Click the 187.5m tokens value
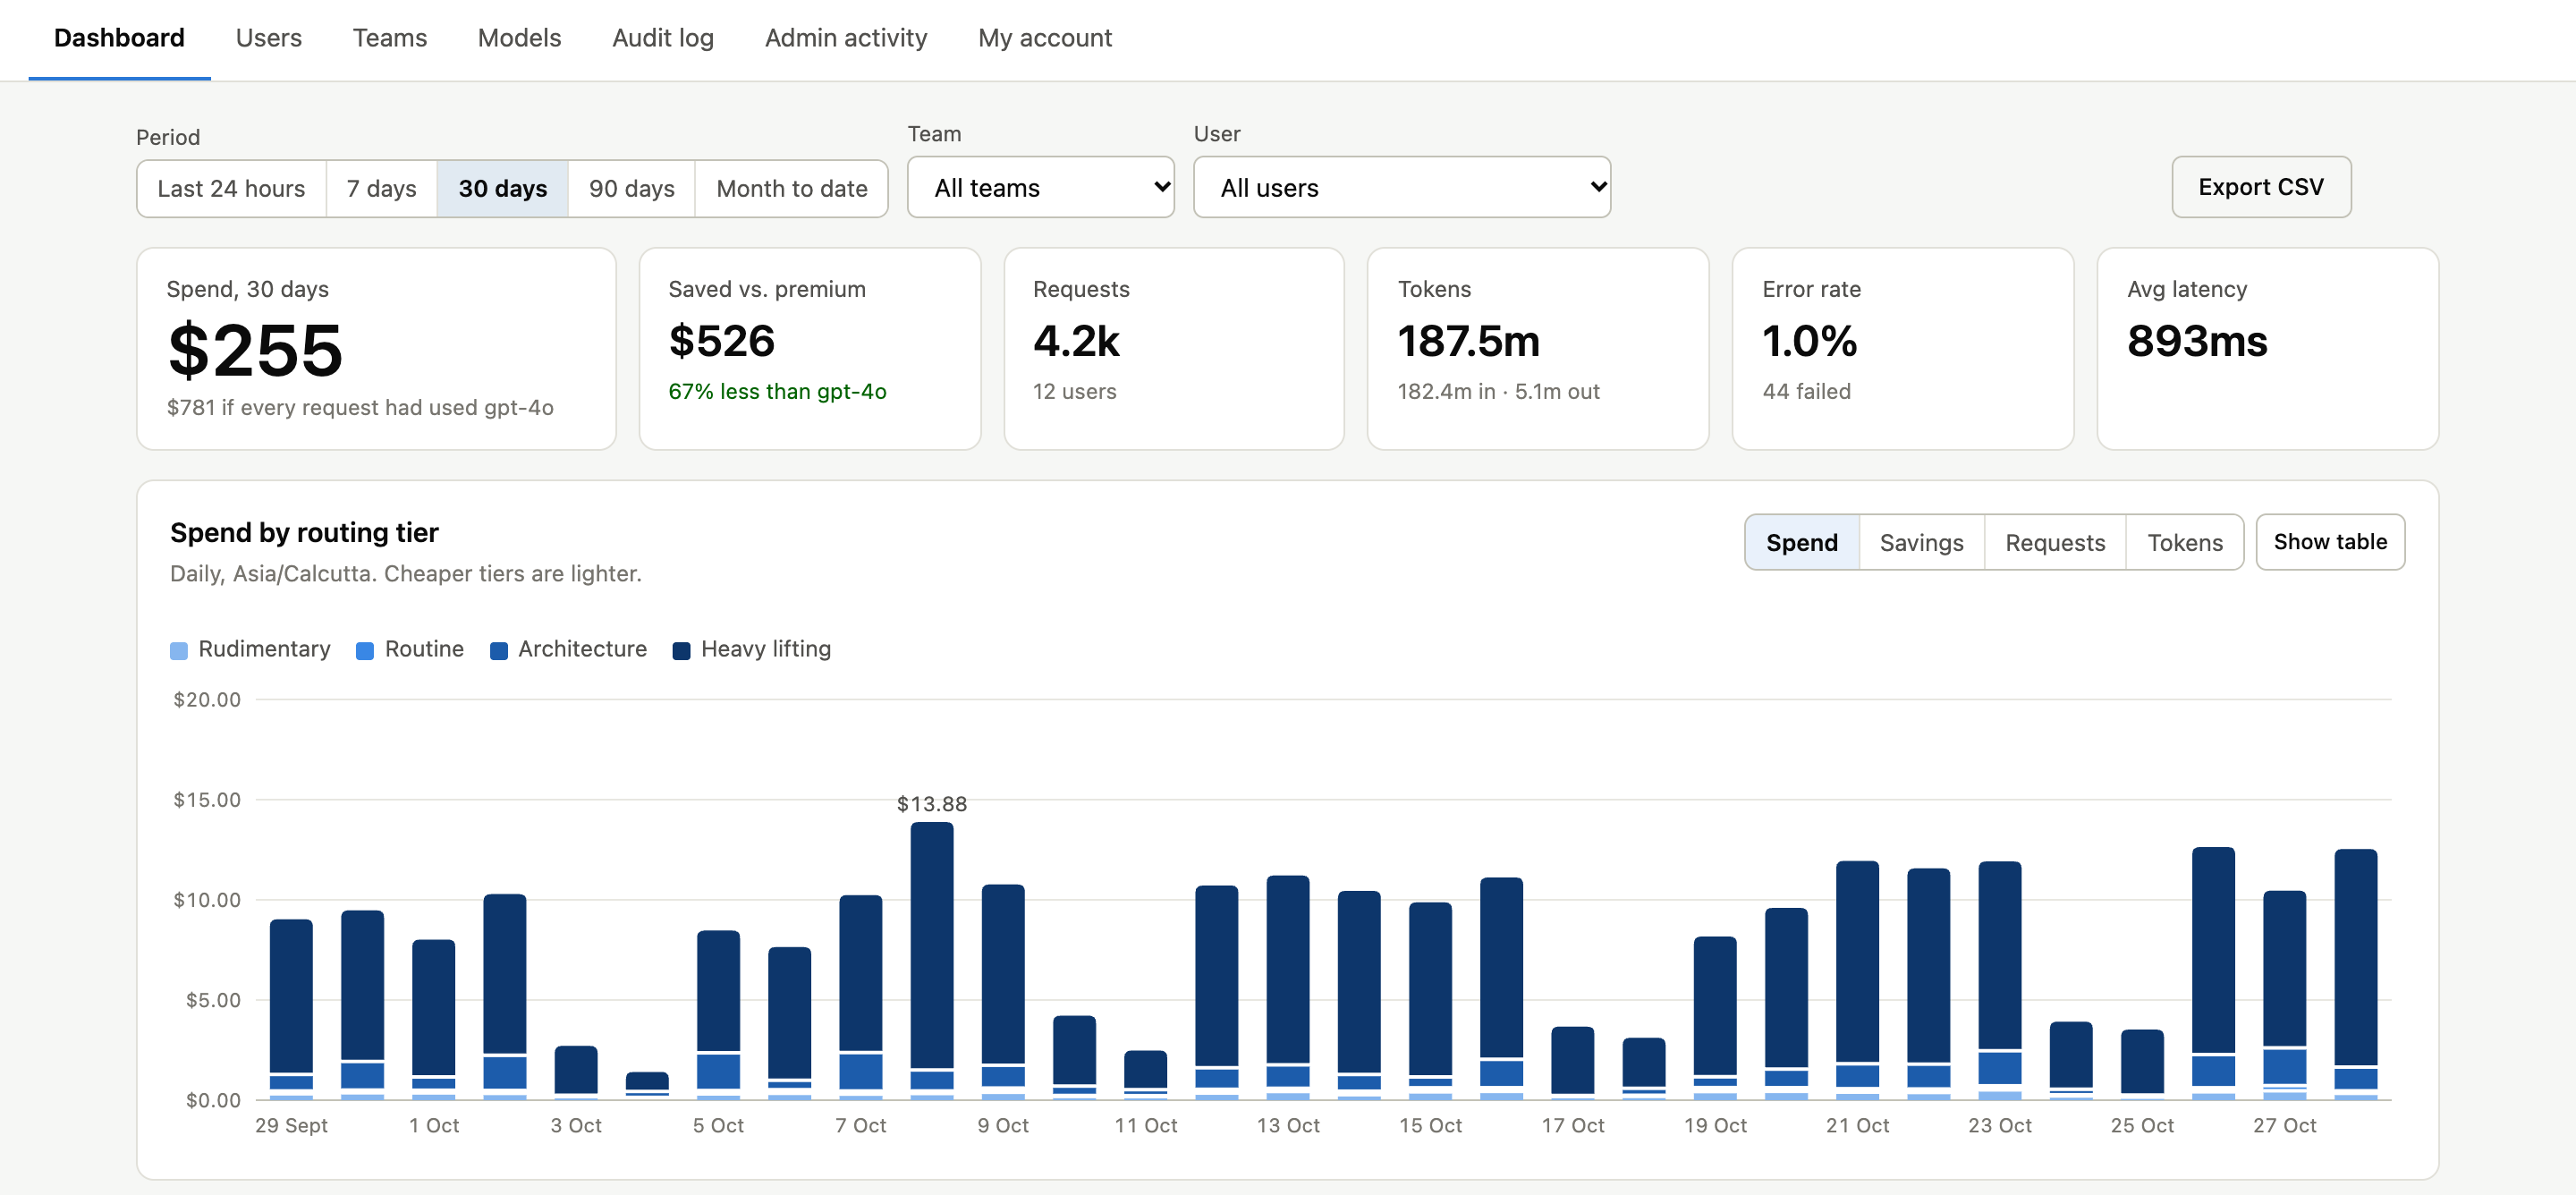This screenshot has width=2576, height=1195. (1468, 341)
